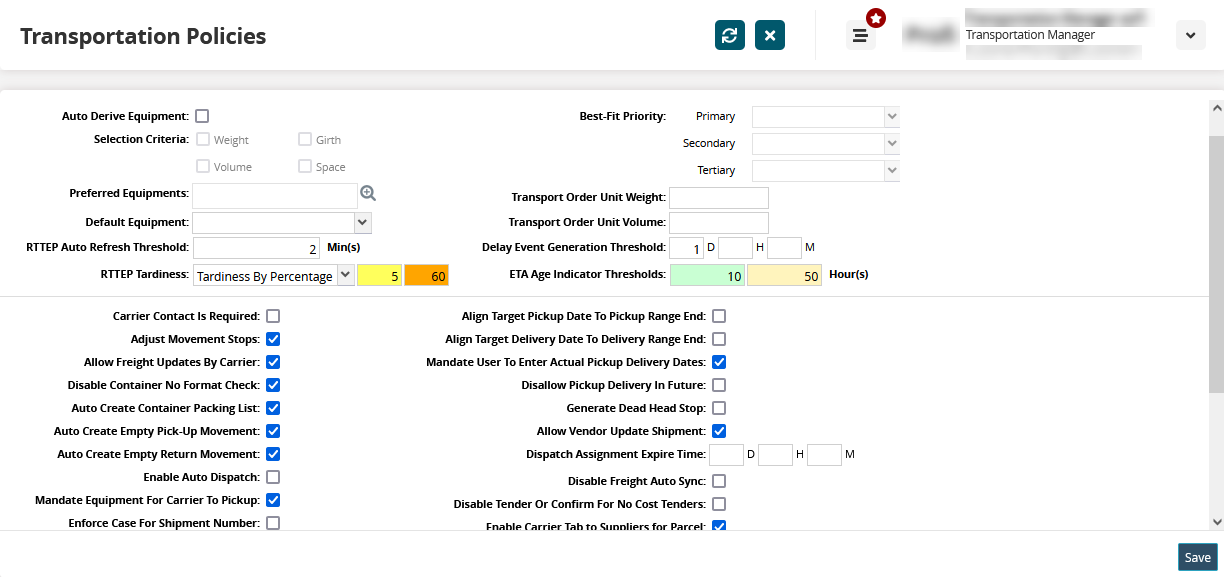The image size is (1224, 577).
Task: Click the Save button
Action: click(x=1198, y=558)
